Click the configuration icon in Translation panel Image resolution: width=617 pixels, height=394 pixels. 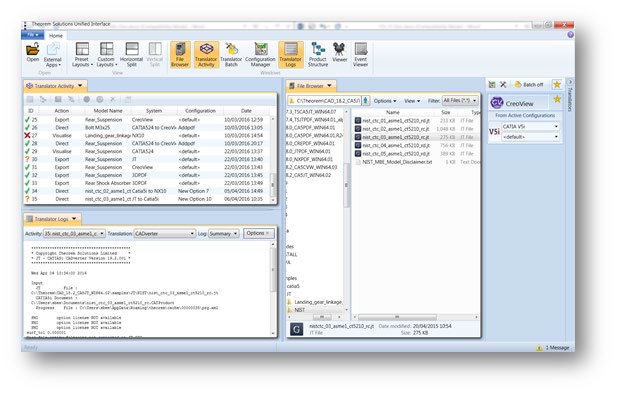(492, 84)
